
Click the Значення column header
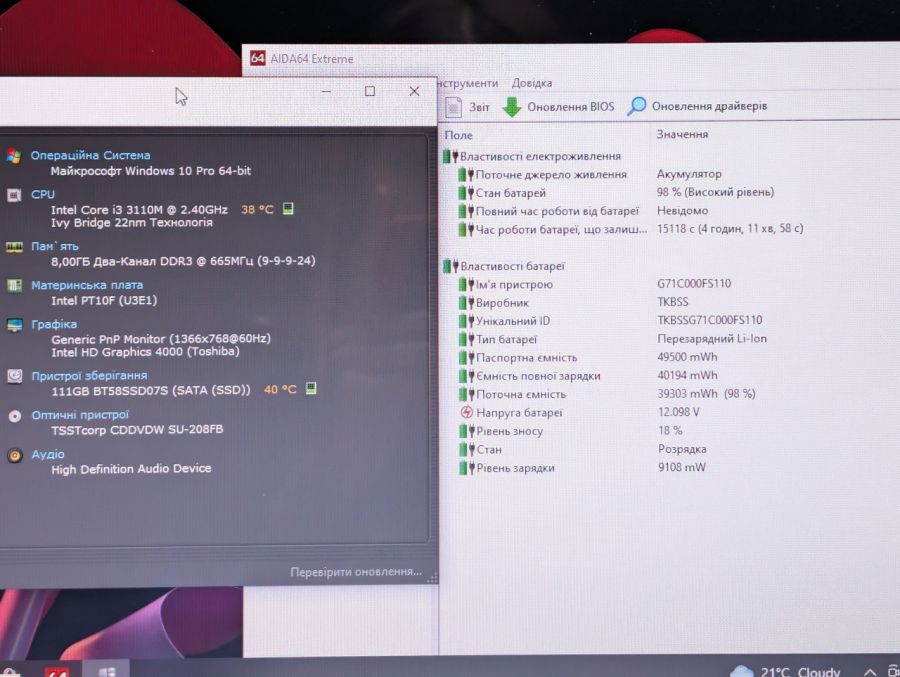click(x=682, y=134)
